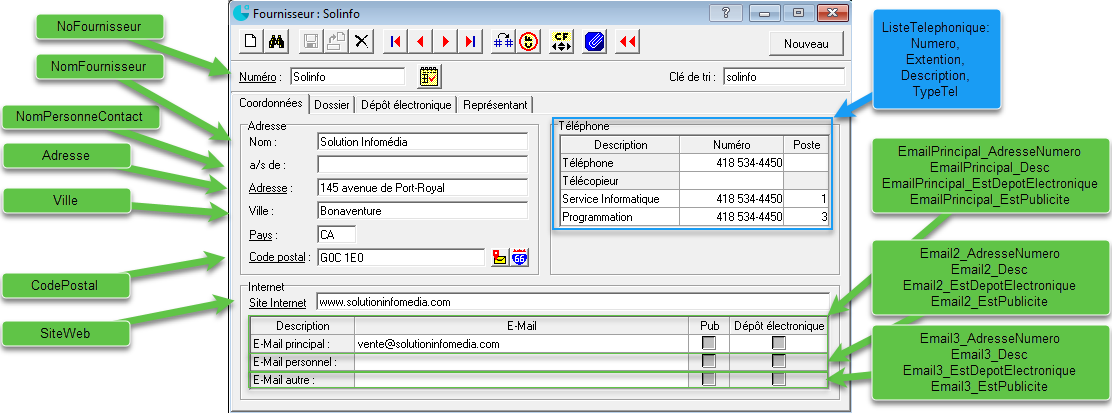Viewport: 1112px width, 413px height.
Task: Click the calendar checklist icon beside Numéro
Action: pos(429,77)
